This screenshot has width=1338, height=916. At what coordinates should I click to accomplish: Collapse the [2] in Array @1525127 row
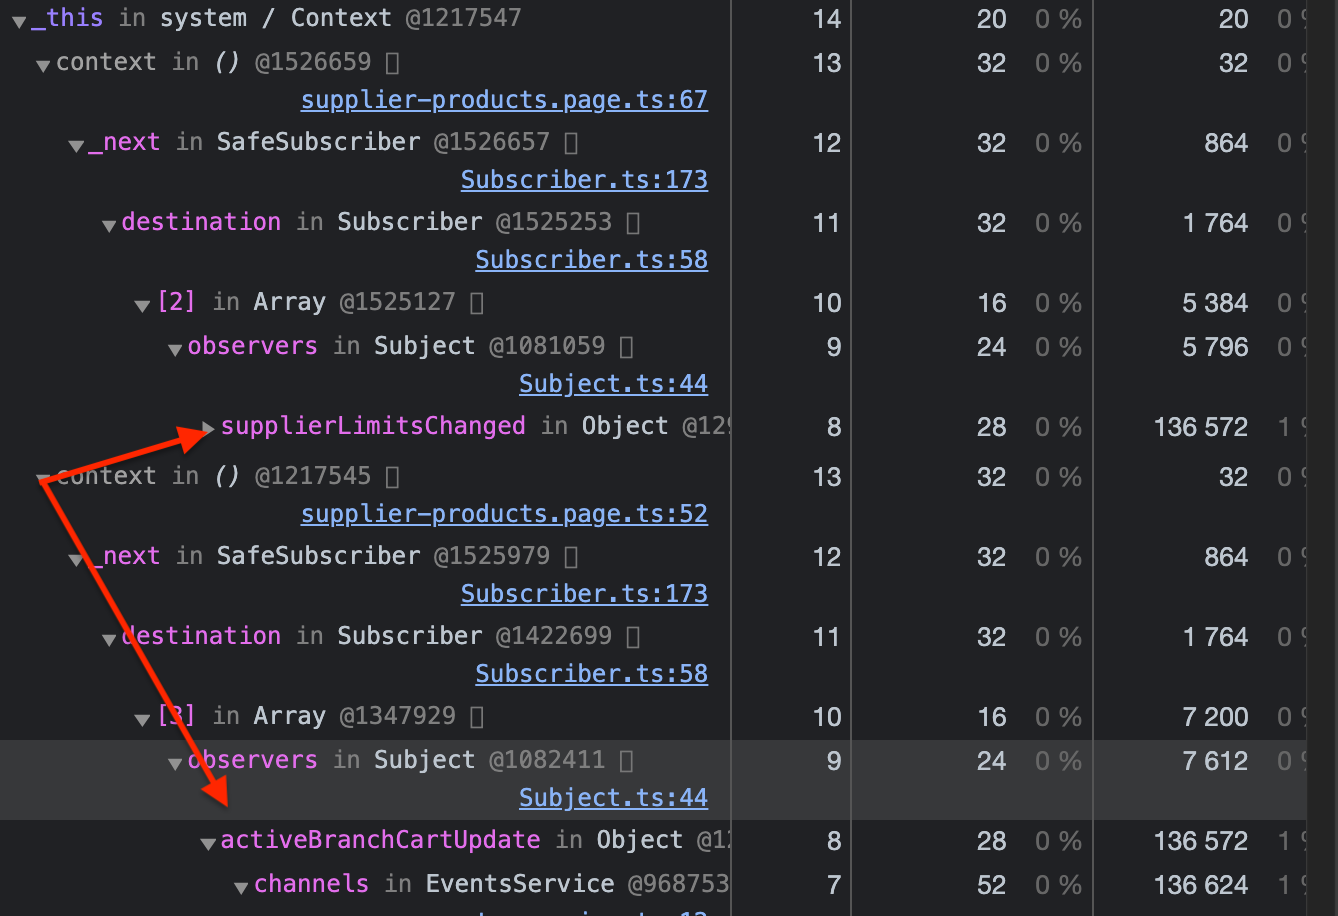click(142, 306)
